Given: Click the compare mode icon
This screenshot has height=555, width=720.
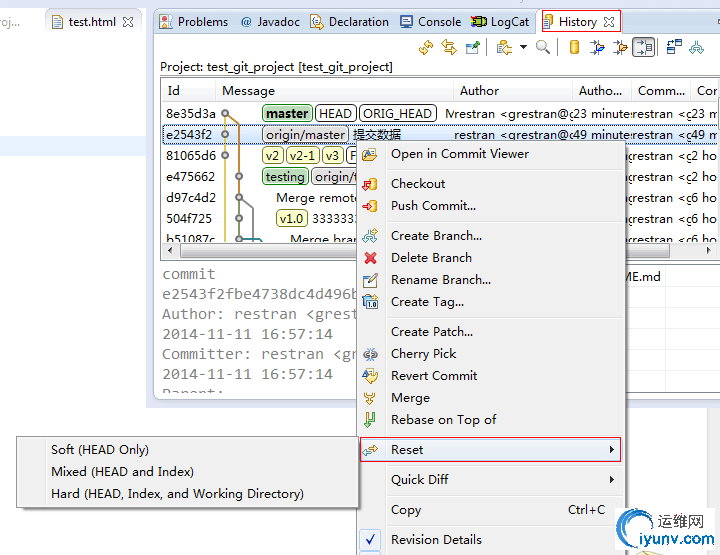Looking at the screenshot, I should coord(674,47).
